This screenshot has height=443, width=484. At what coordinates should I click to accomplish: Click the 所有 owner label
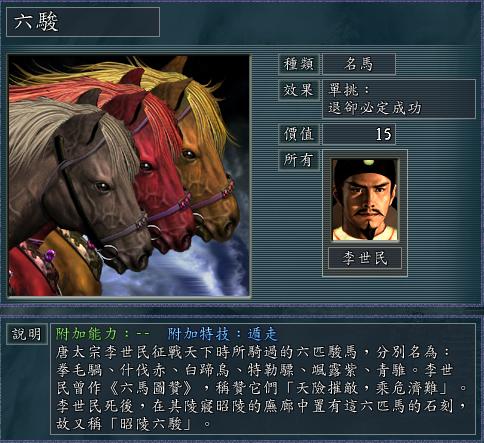click(x=299, y=160)
